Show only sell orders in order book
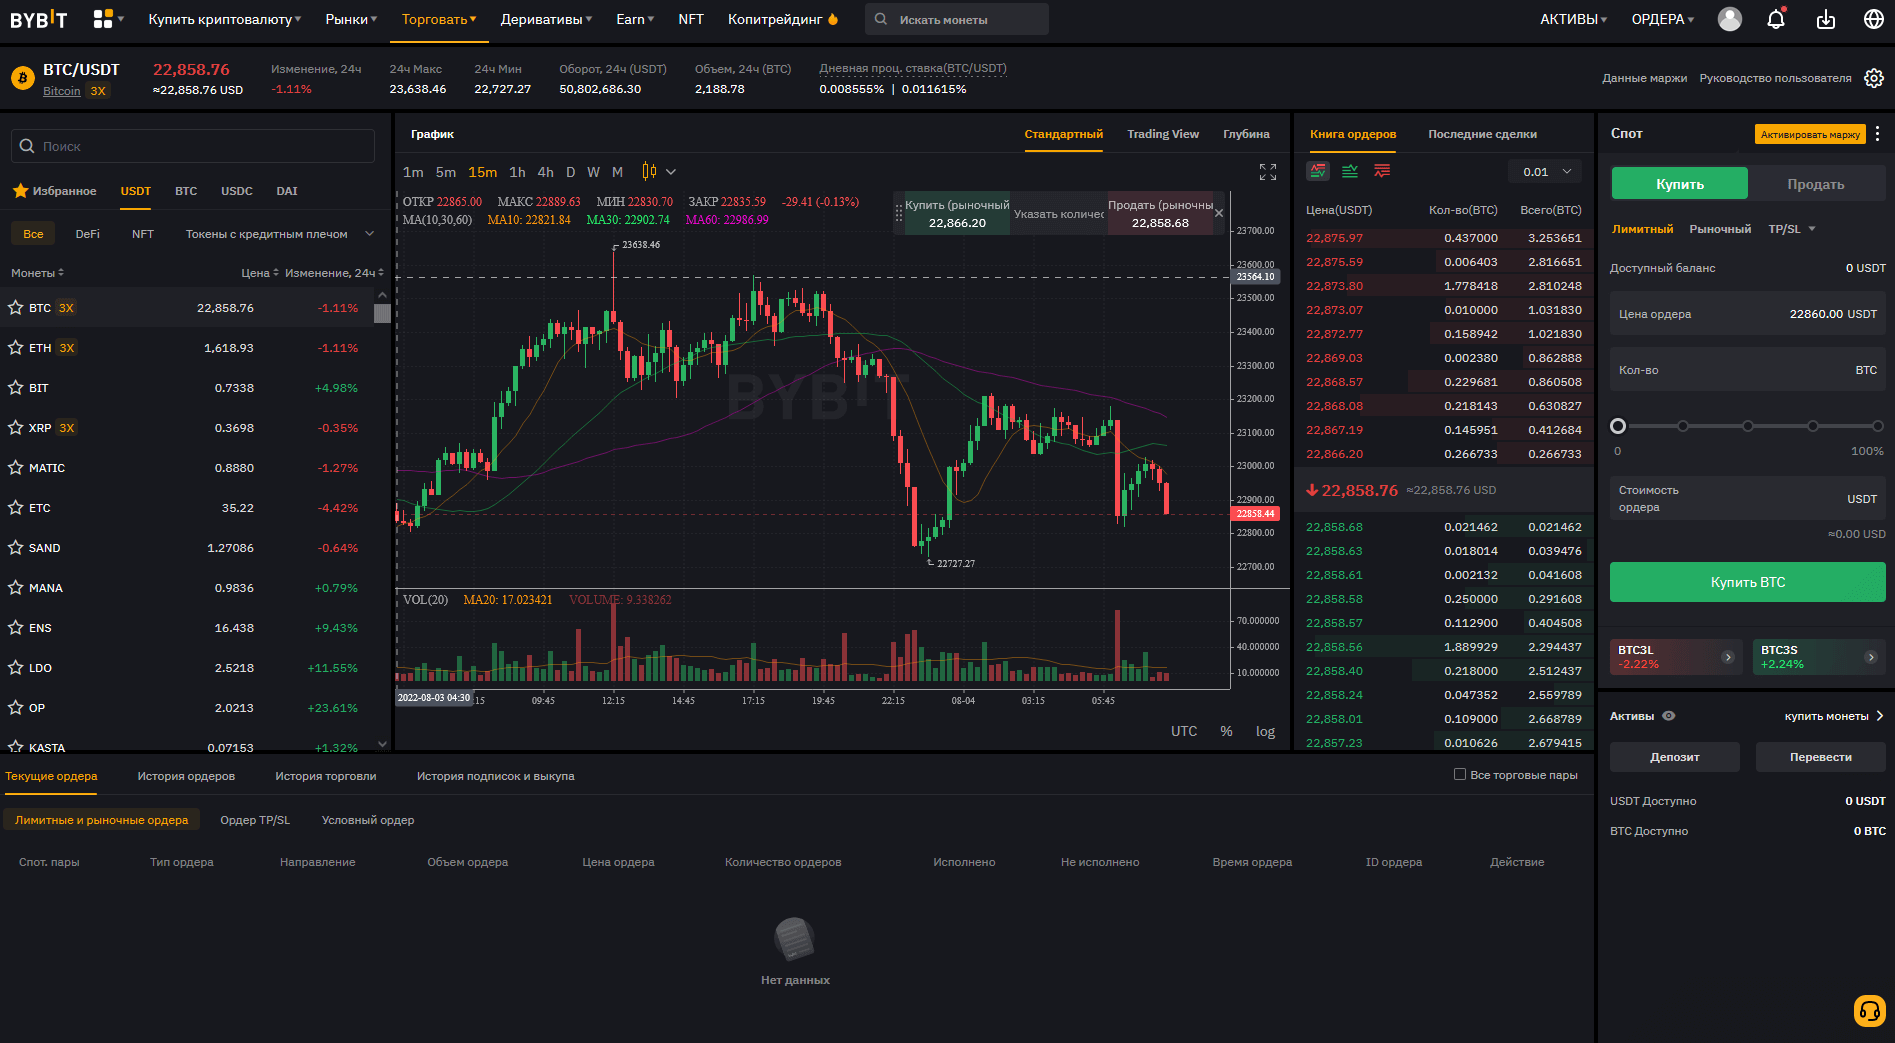The width and height of the screenshot is (1895, 1043). click(1382, 171)
